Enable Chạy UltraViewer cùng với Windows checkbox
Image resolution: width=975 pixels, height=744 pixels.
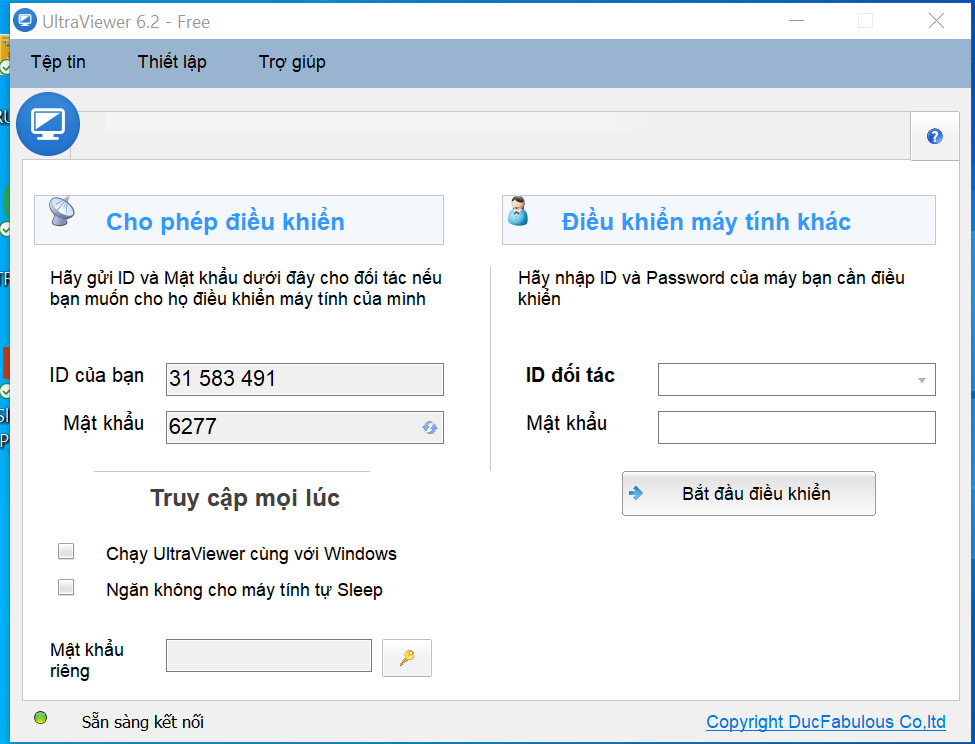click(66, 551)
